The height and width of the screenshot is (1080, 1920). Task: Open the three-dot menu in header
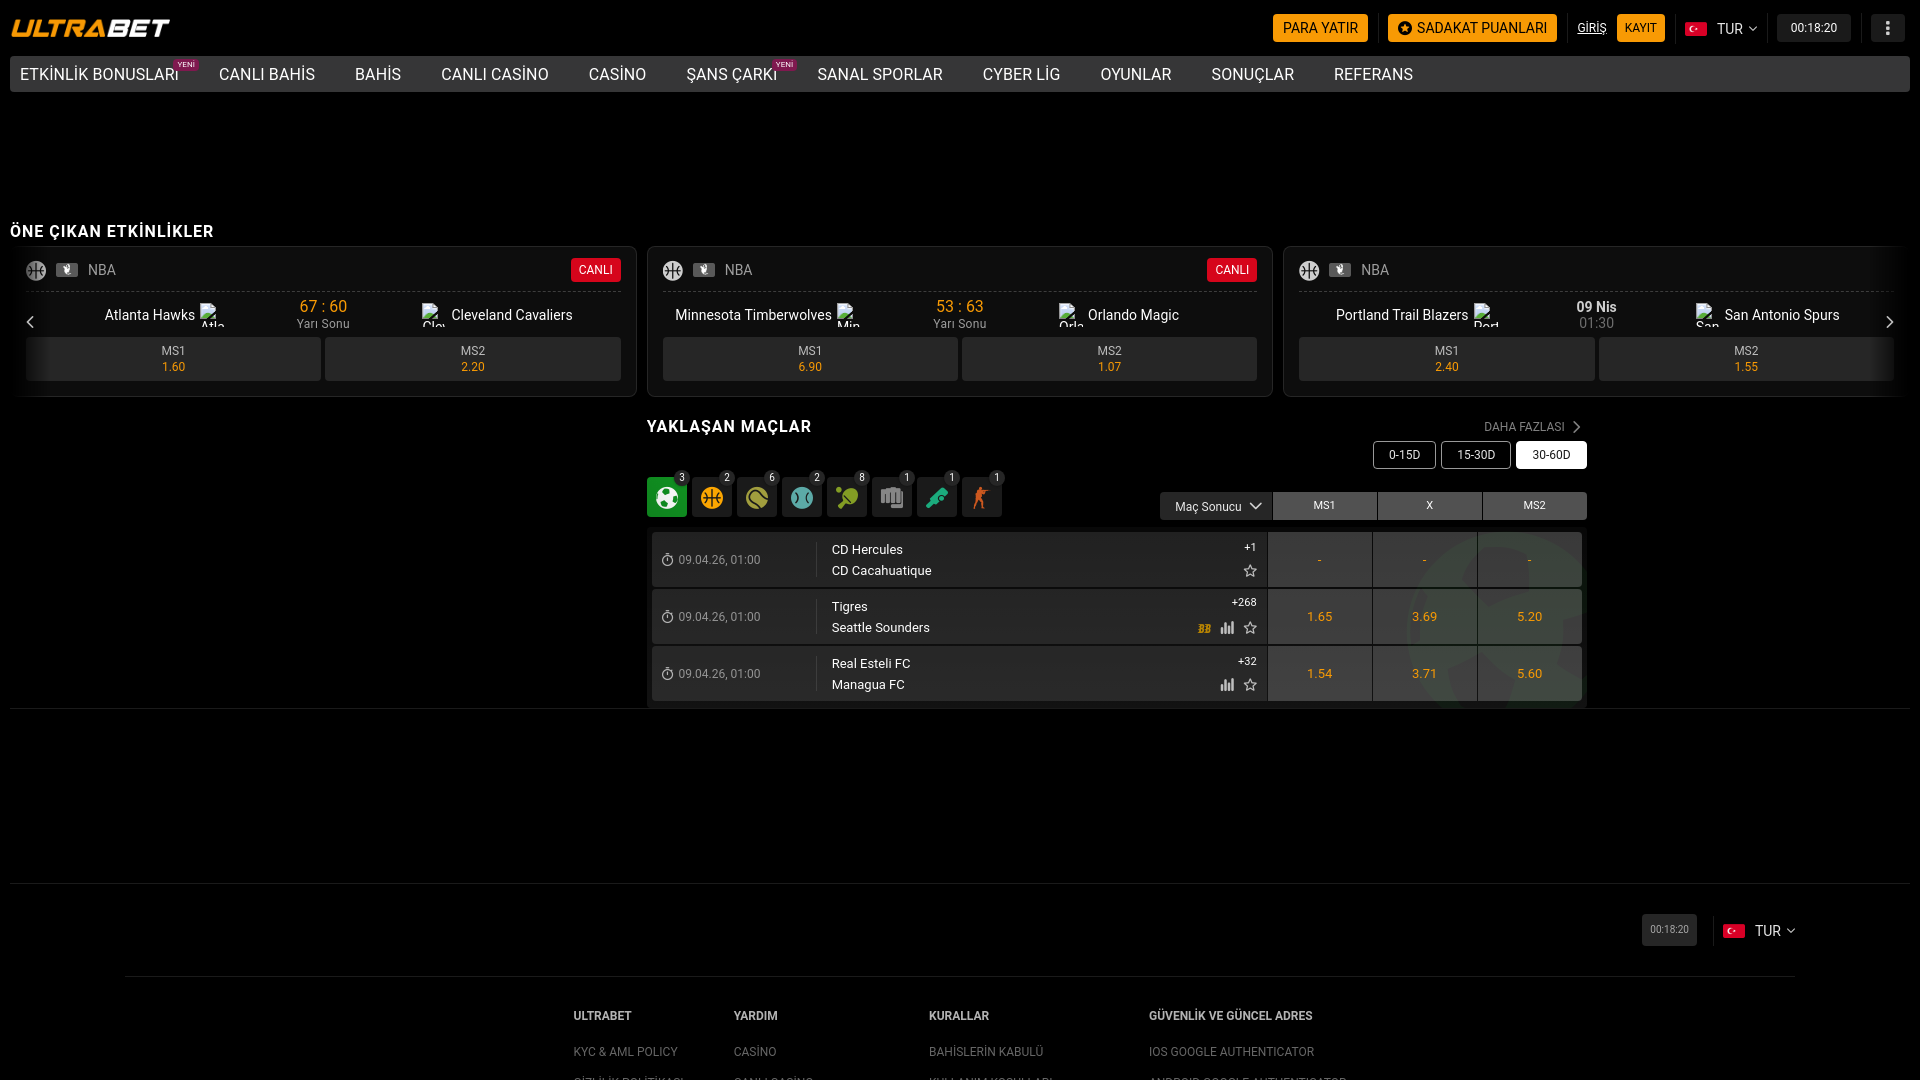[1887, 28]
